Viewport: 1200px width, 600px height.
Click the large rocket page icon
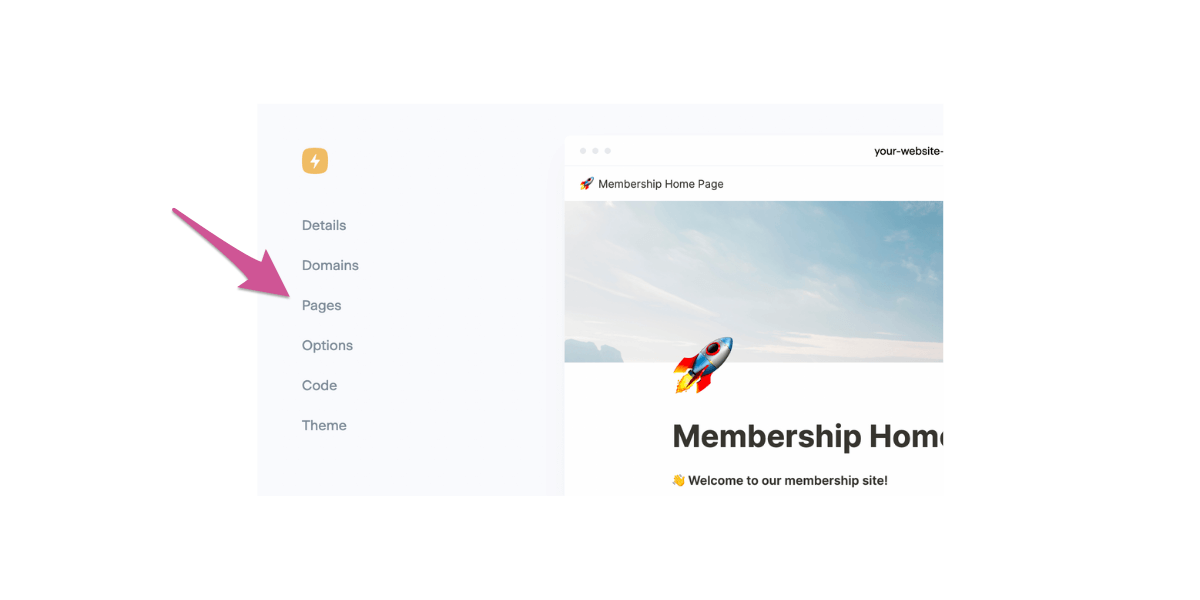pos(703,364)
